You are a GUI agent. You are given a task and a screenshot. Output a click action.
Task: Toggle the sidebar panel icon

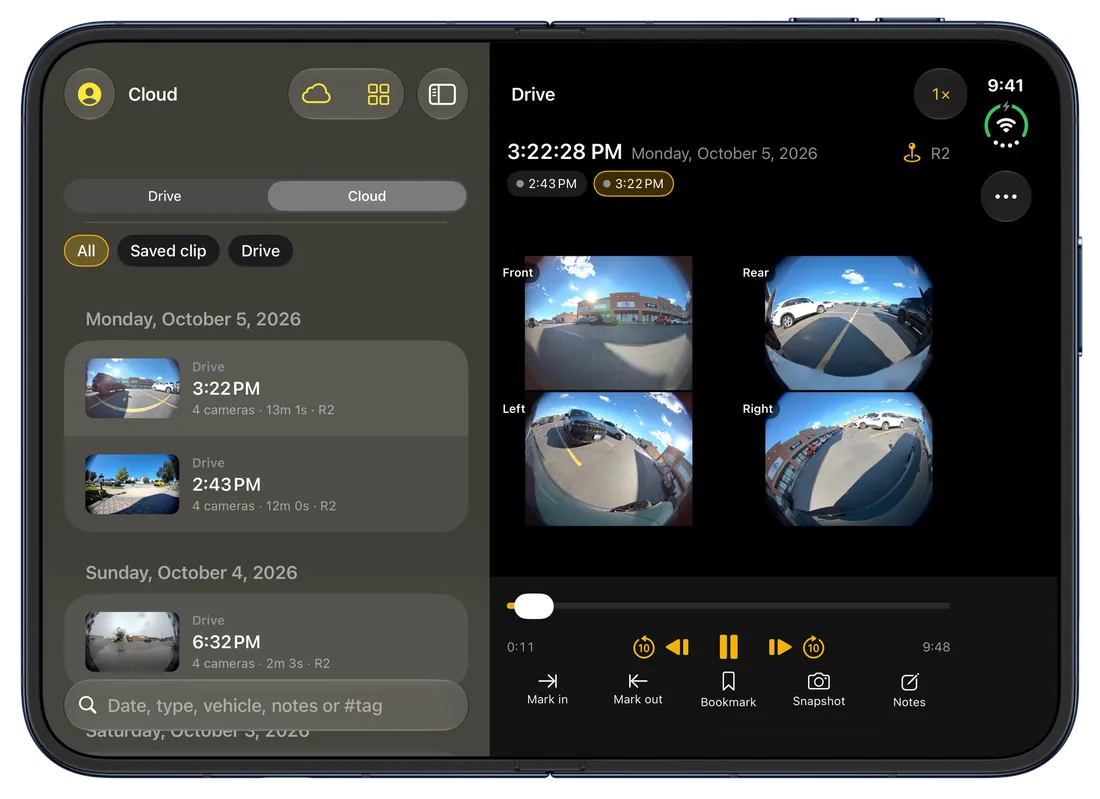442,94
